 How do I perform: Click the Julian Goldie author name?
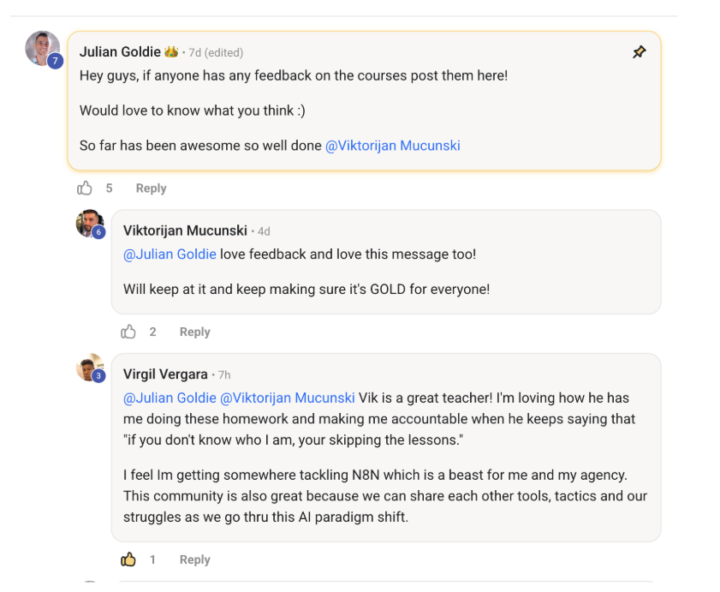(x=120, y=52)
